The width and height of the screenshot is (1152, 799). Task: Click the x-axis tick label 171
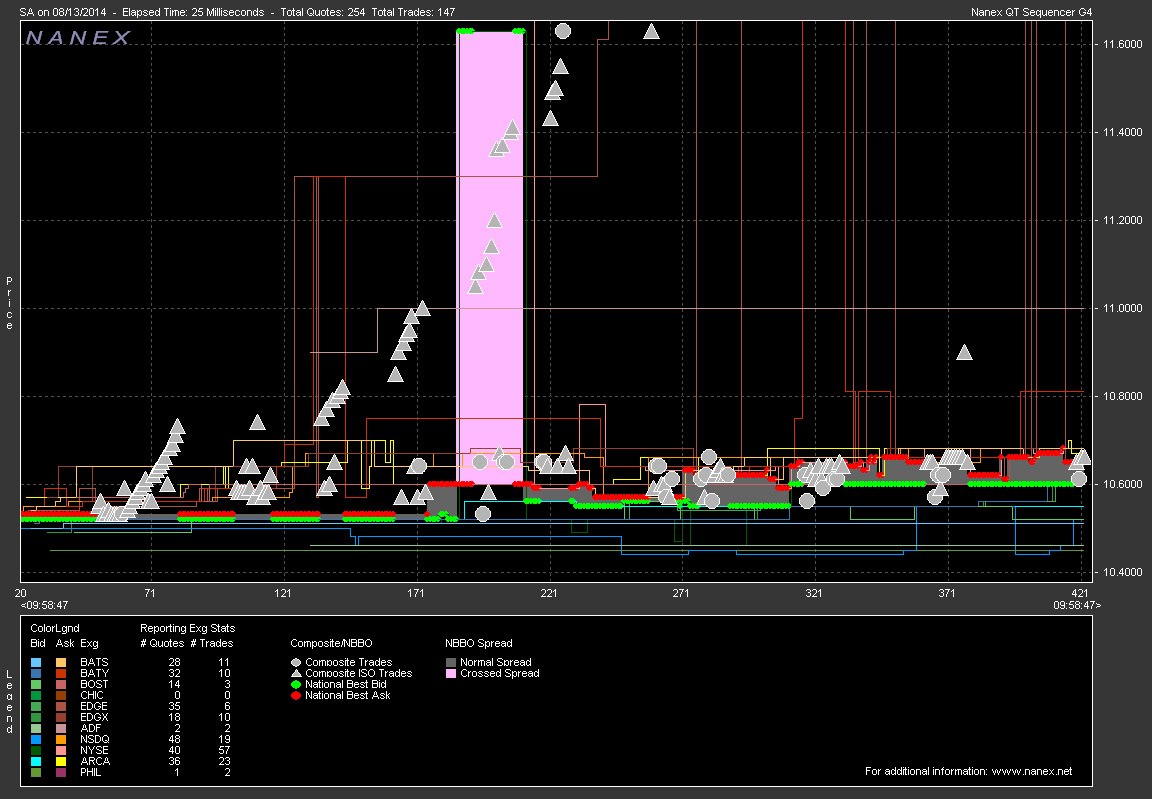point(416,593)
